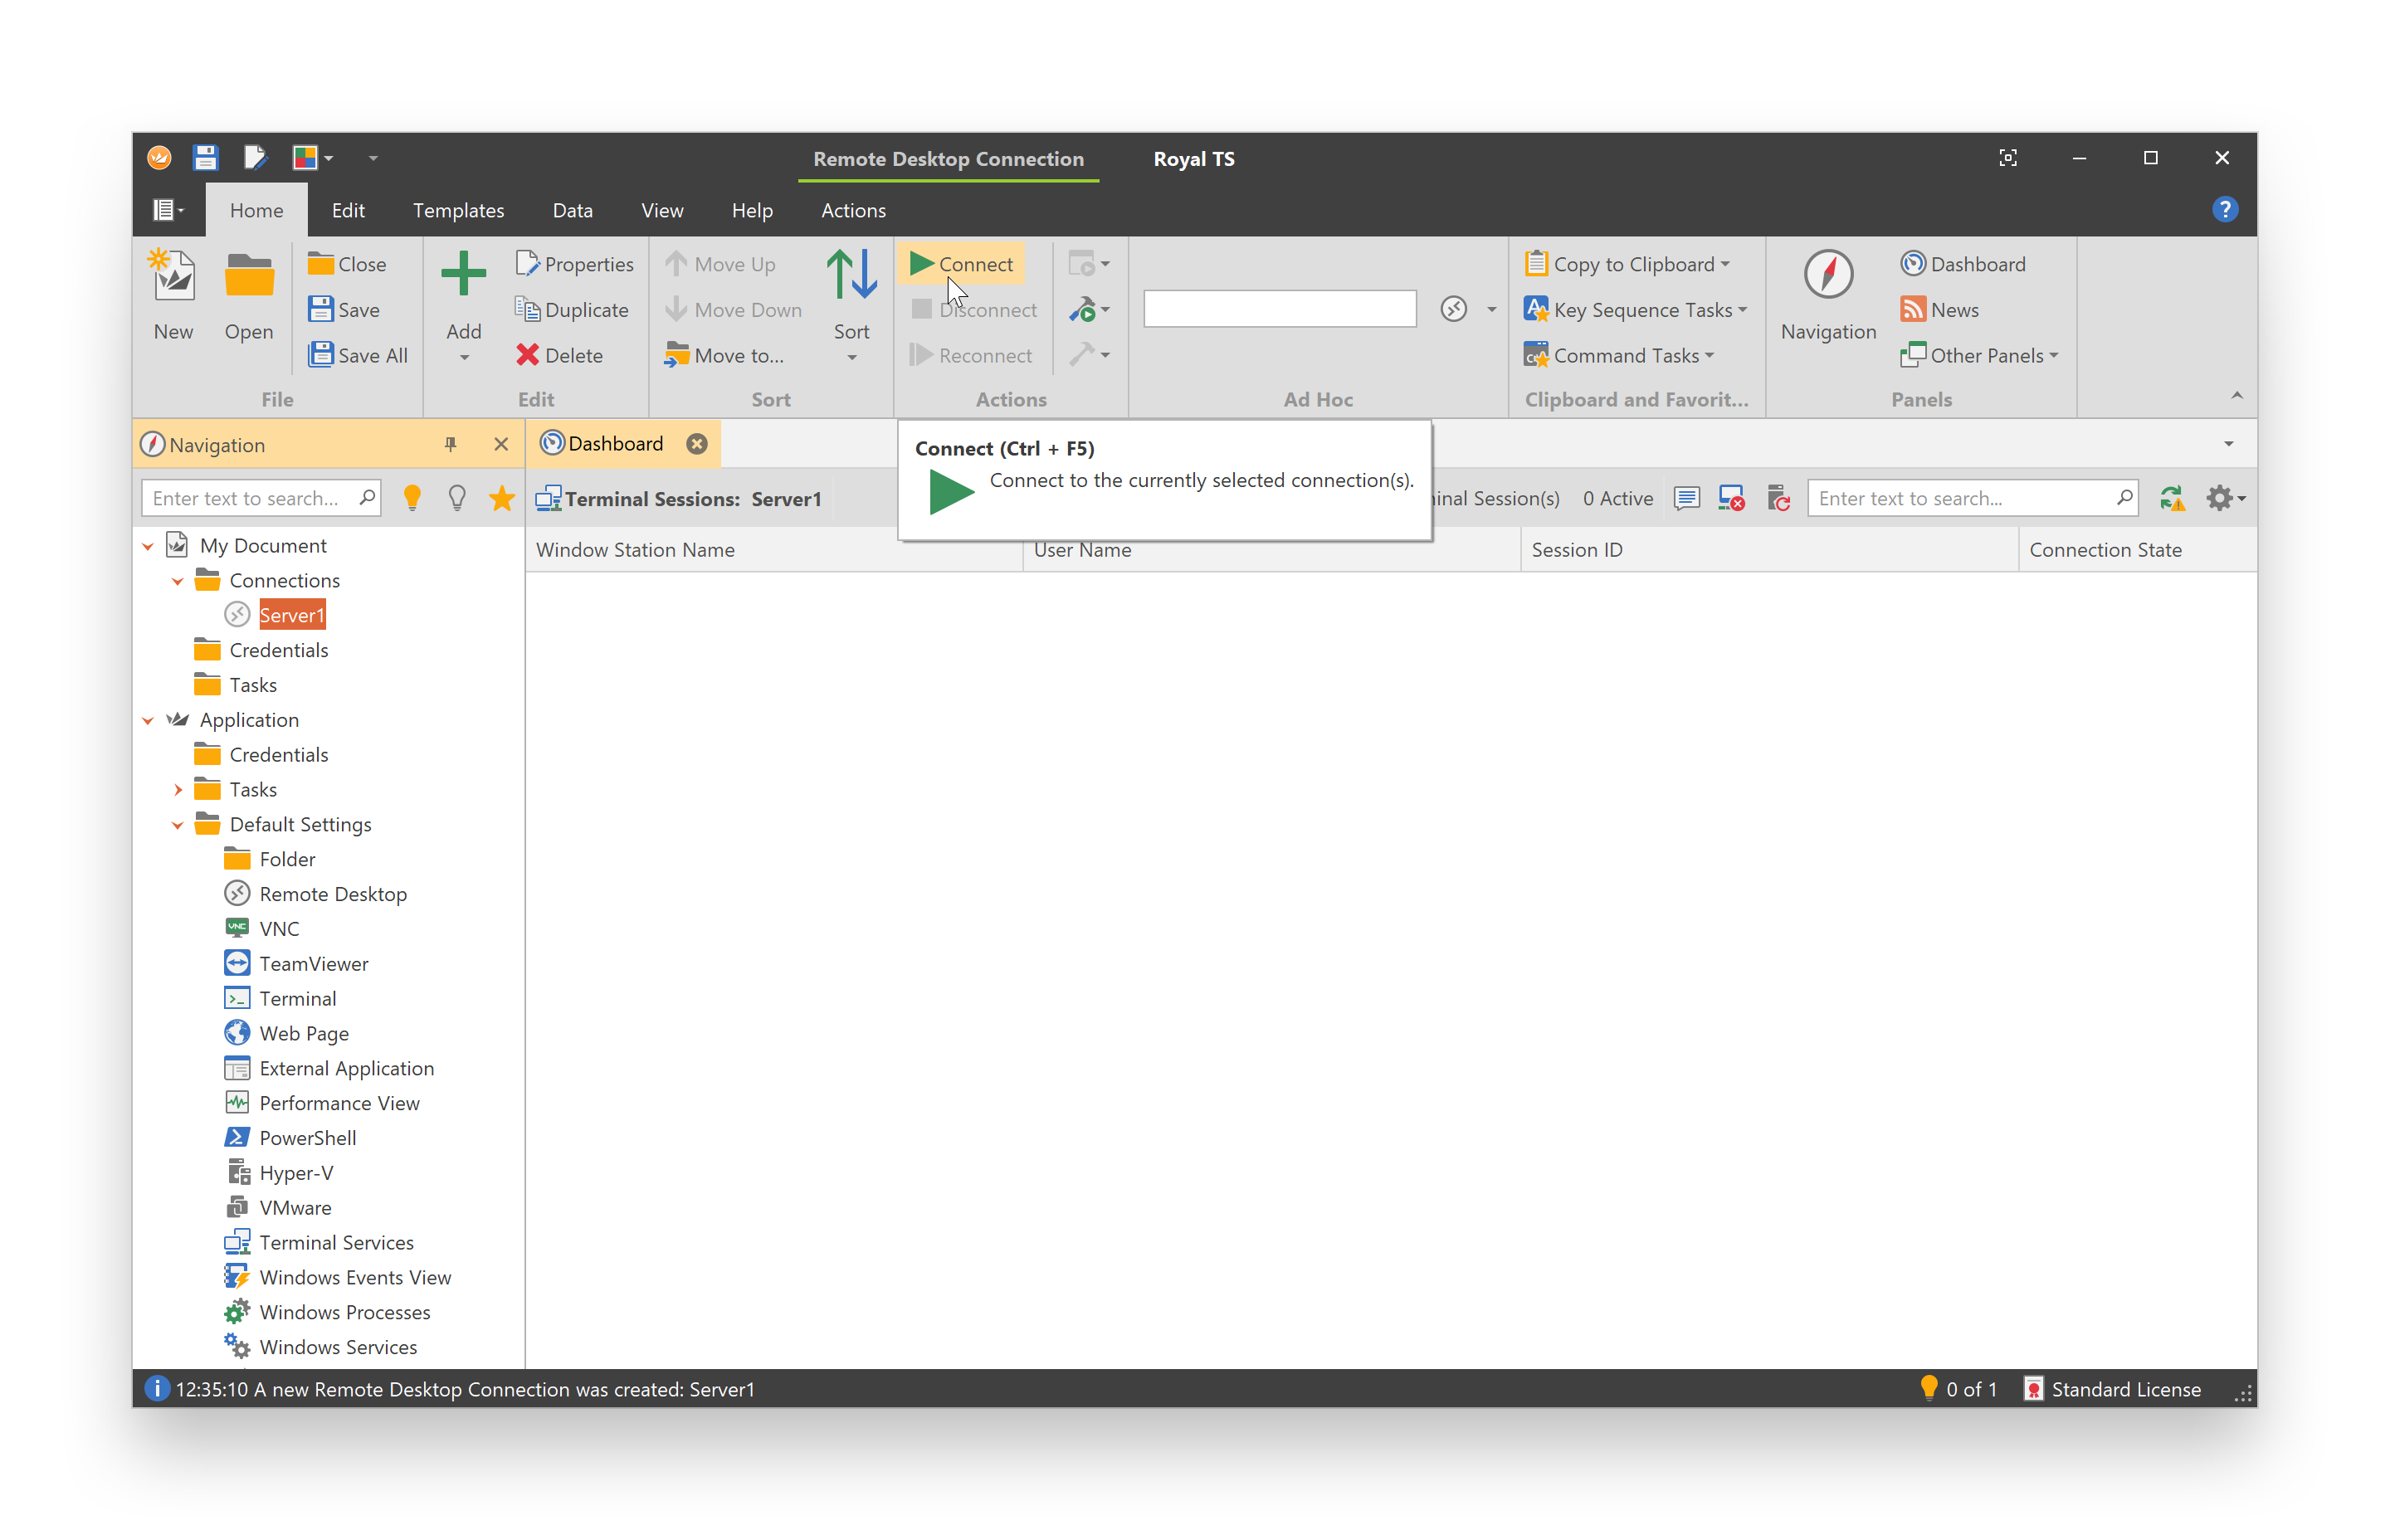
Task: Click the Duplicate button
Action: (x=572, y=310)
